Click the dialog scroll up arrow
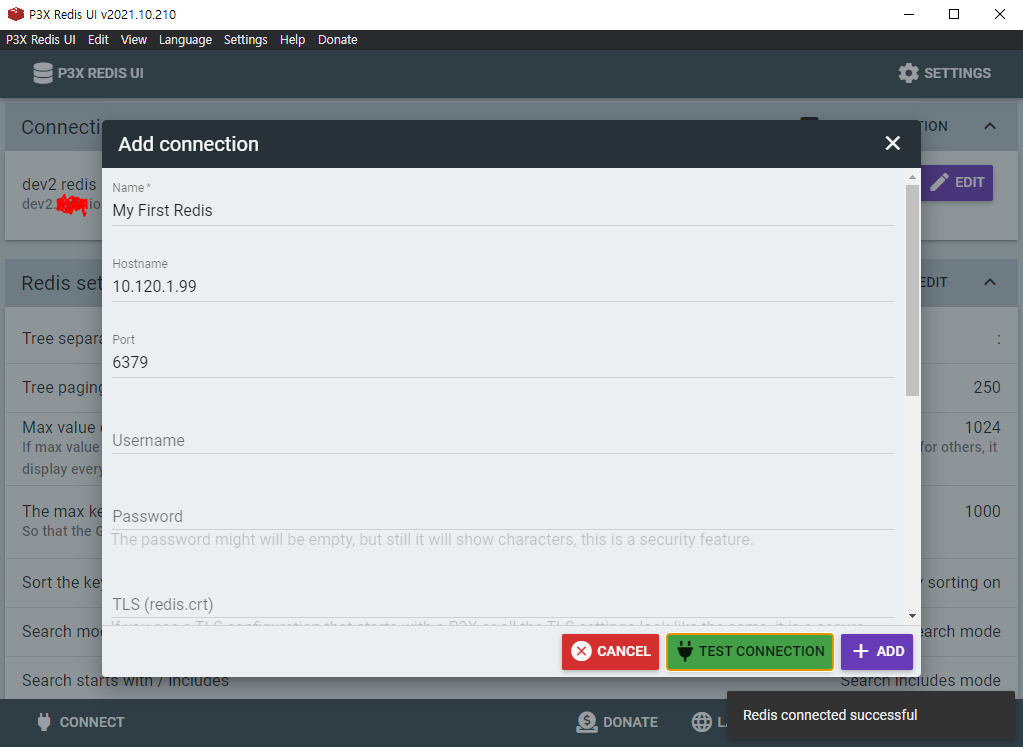The width and height of the screenshot is (1023, 747). click(912, 177)
